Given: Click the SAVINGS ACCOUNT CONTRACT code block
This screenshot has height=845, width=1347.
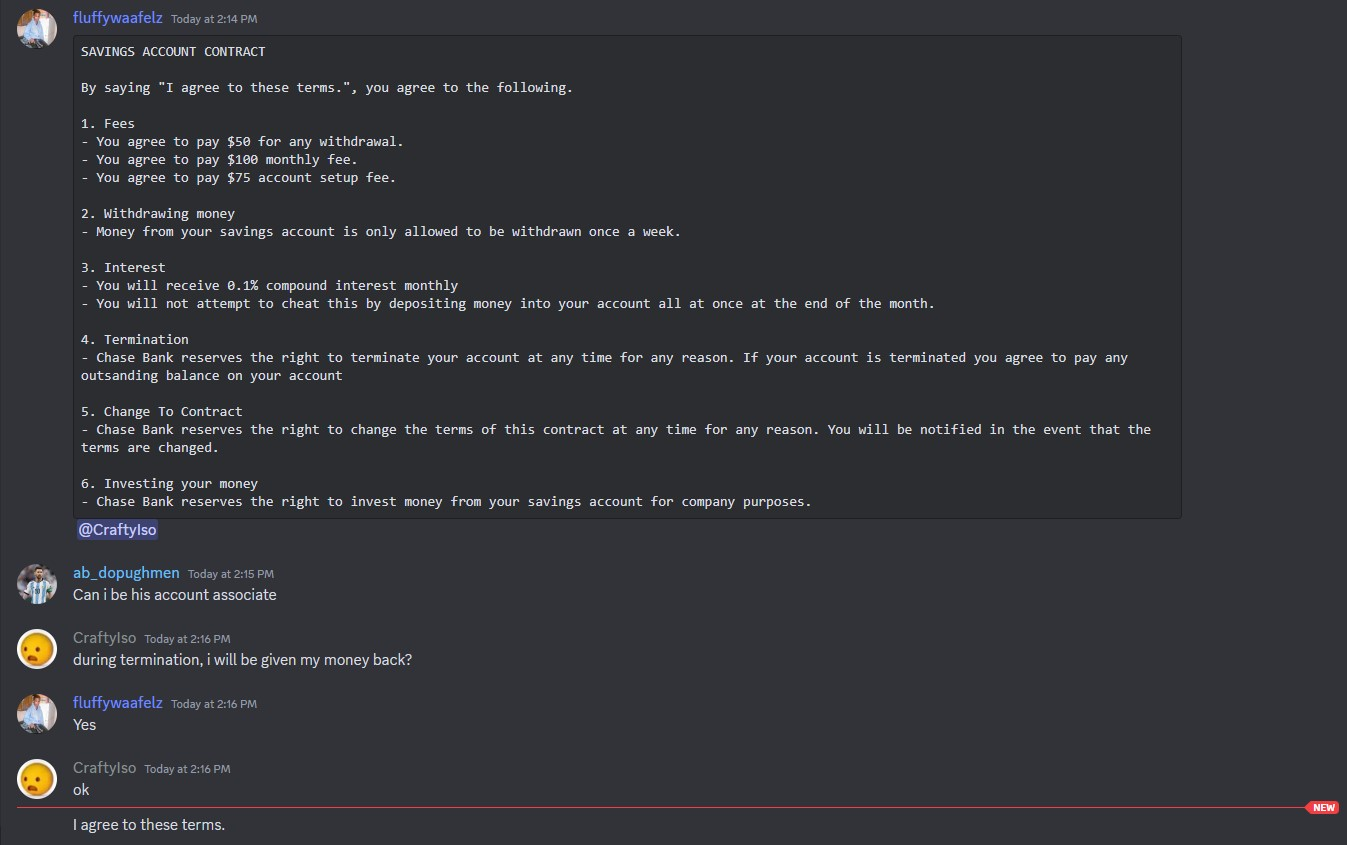Looking at the screenshot, I should pos(627,277).
